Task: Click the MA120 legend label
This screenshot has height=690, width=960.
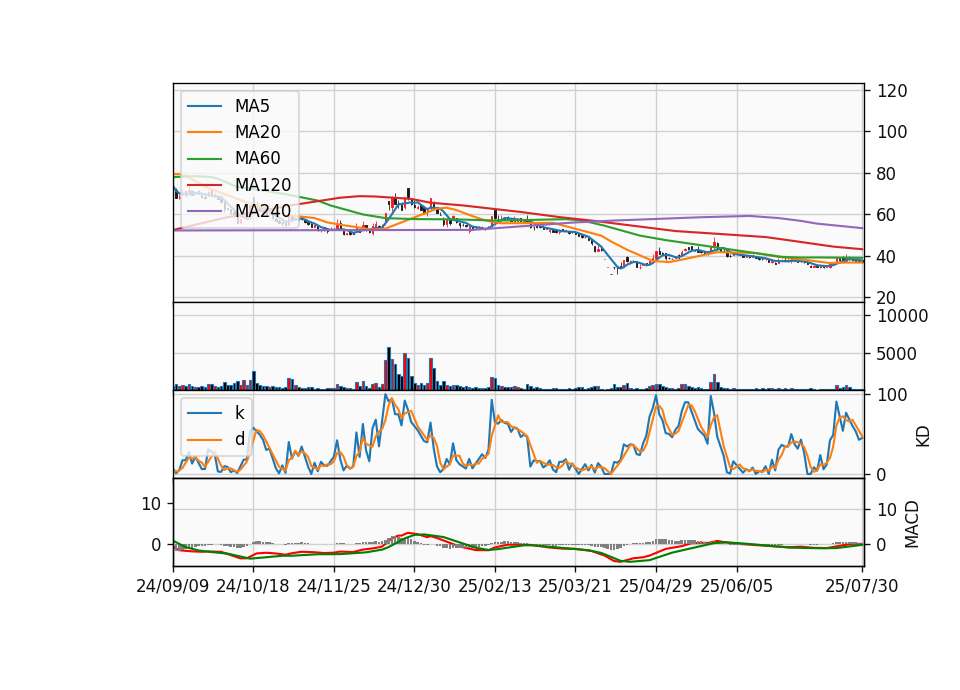Action: click(x=263, y=185)
